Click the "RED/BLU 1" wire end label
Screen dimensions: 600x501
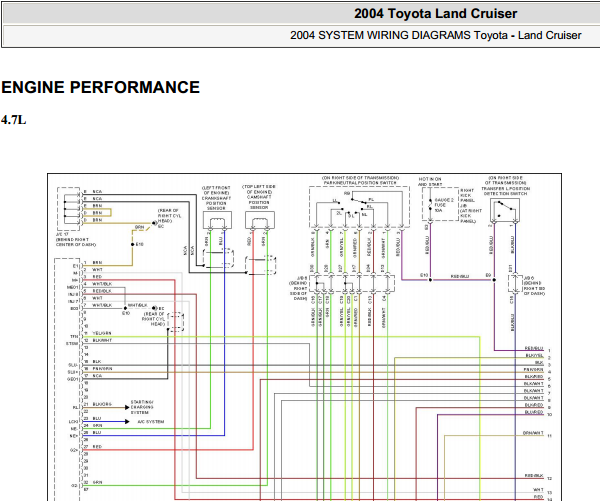tap(537, 349)
